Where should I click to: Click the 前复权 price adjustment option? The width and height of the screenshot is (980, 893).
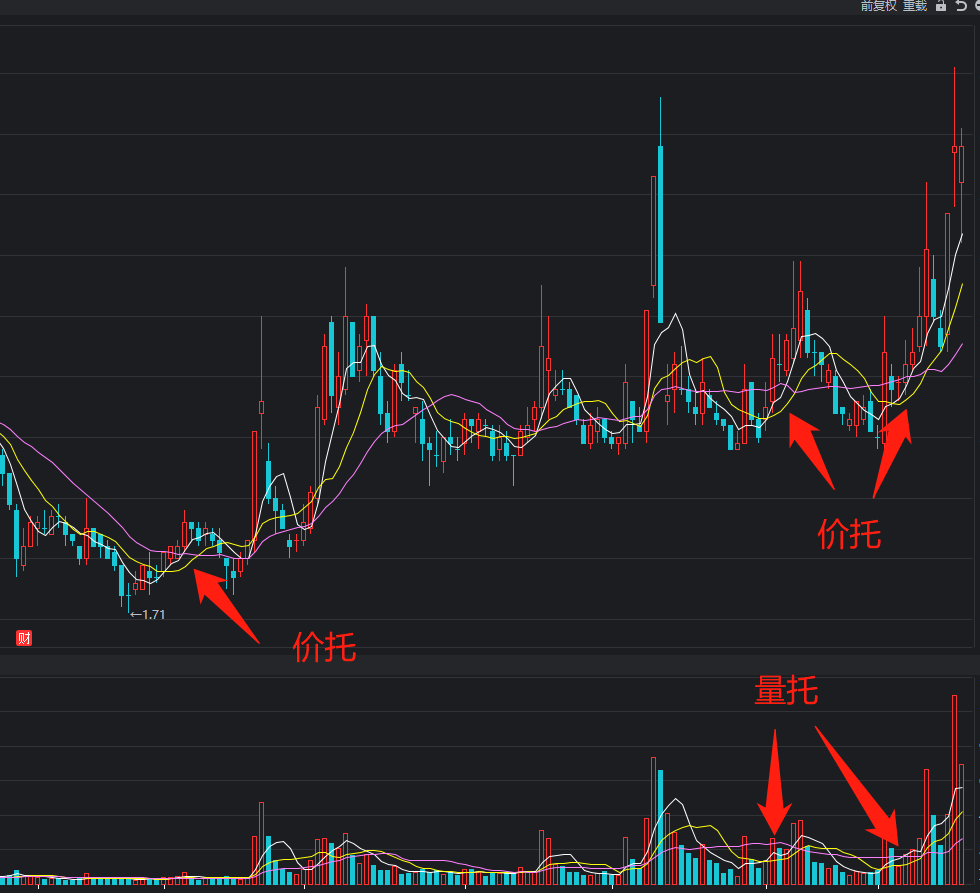coord(874,6)
